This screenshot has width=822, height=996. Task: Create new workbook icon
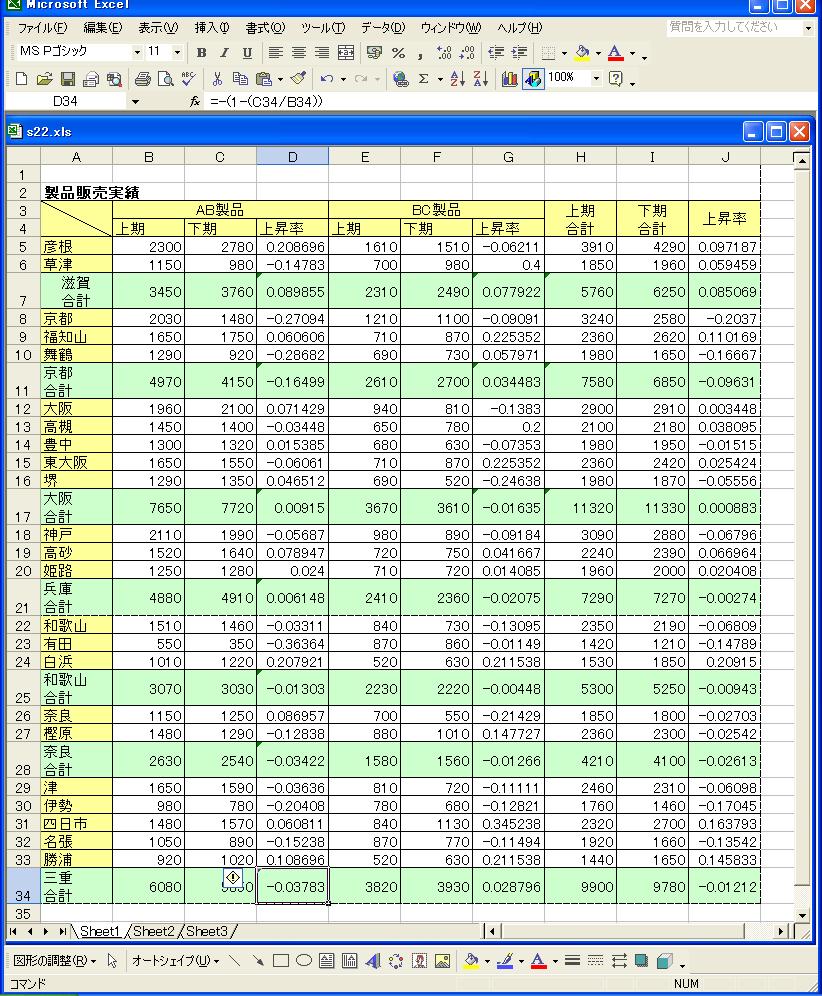tap(21, 79)
